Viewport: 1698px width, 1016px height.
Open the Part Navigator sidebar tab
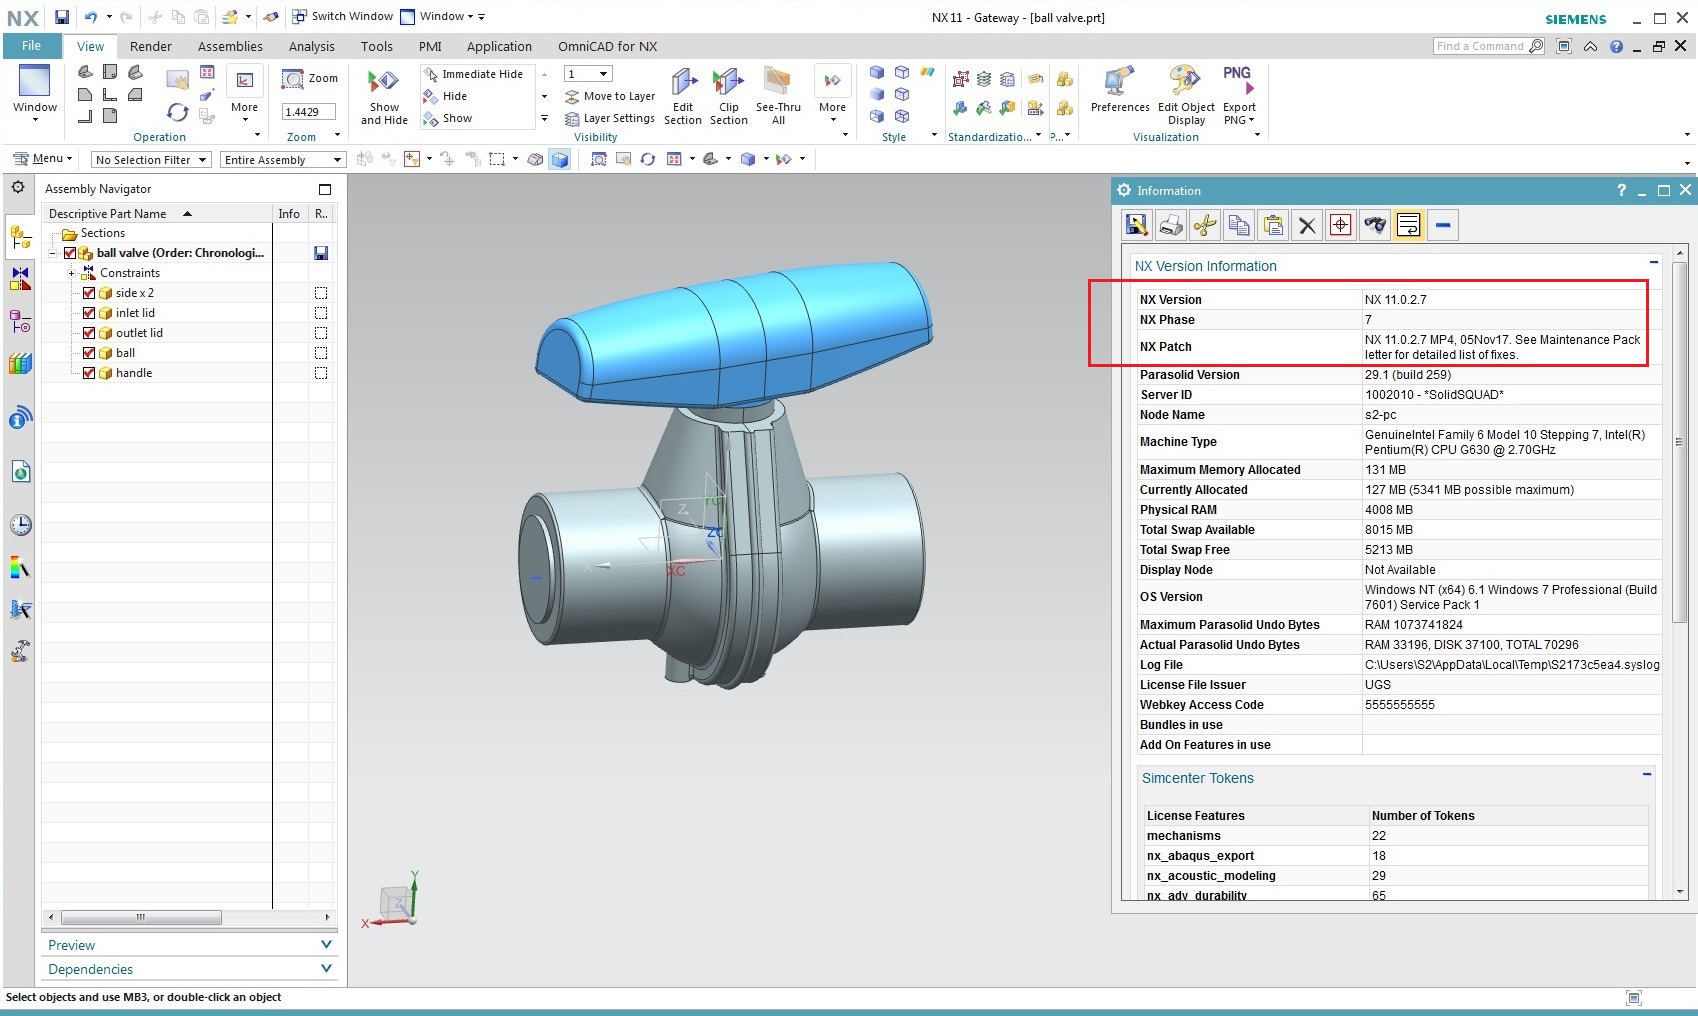(20, 322)
